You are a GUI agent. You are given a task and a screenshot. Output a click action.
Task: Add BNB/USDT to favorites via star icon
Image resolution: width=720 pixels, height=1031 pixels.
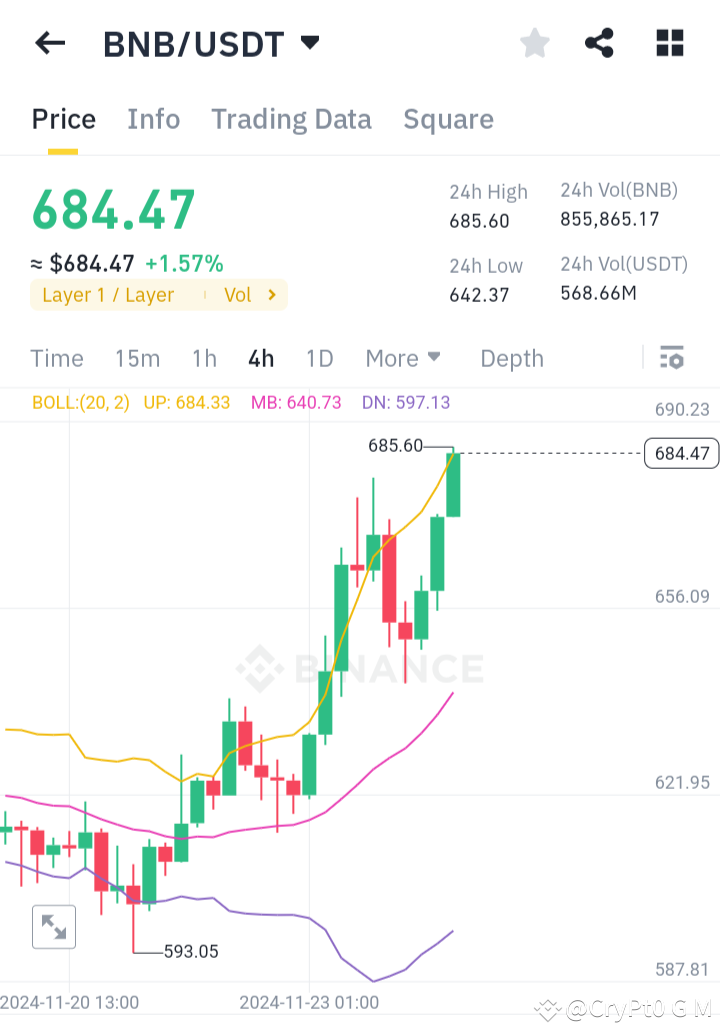[x=534, y=42]
